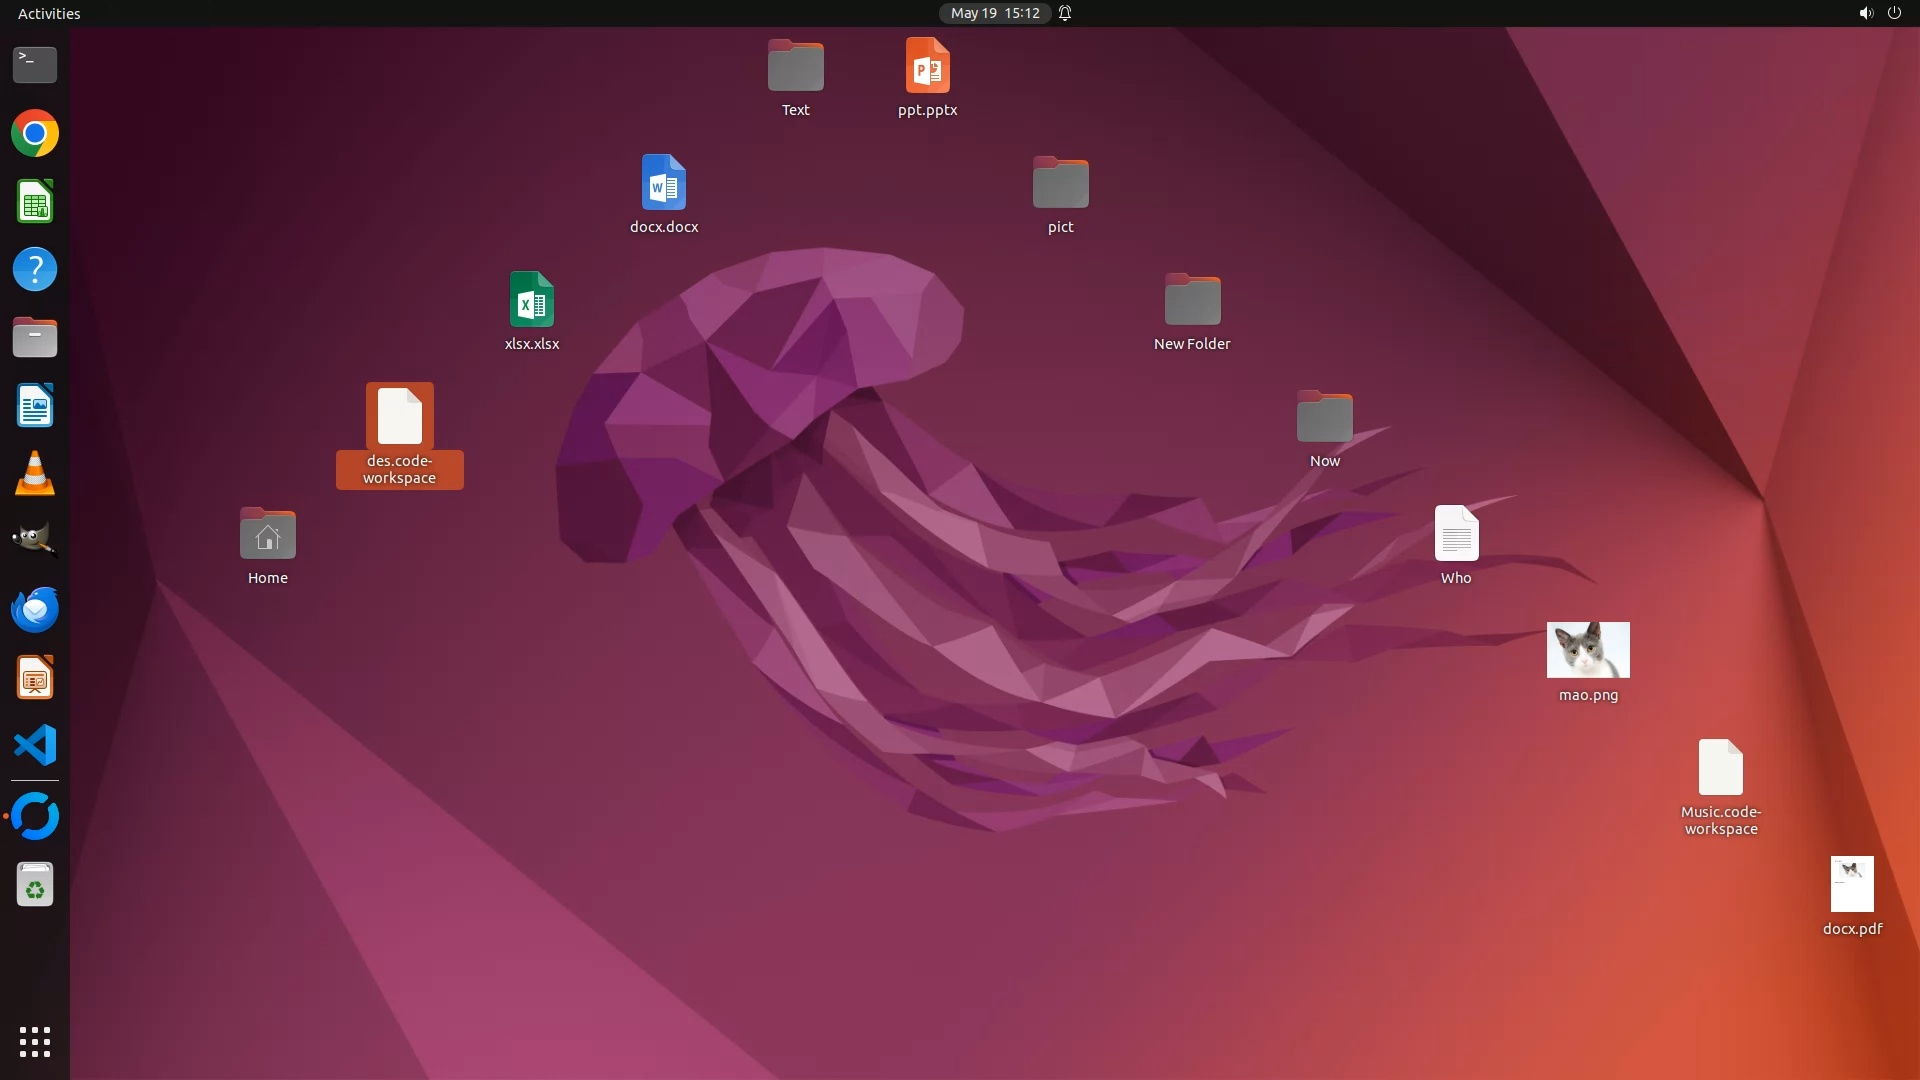Launch VLC media player from dock
Image resolution: width=1920 pixels, height=1080 pixels.
[35, 474]
